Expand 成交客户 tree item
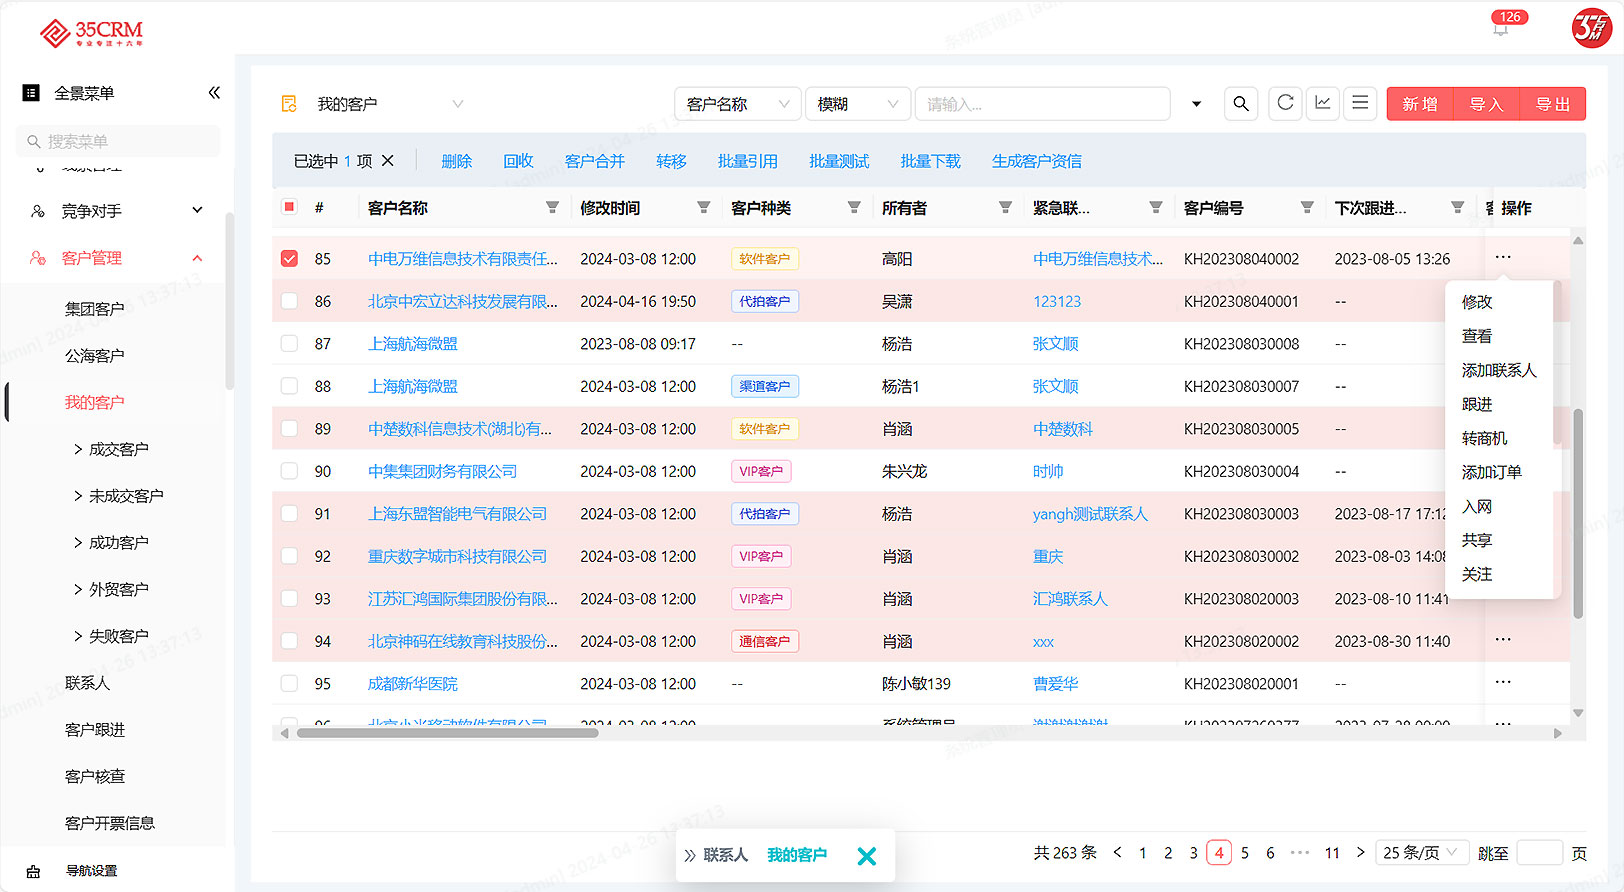 (78, 449)
